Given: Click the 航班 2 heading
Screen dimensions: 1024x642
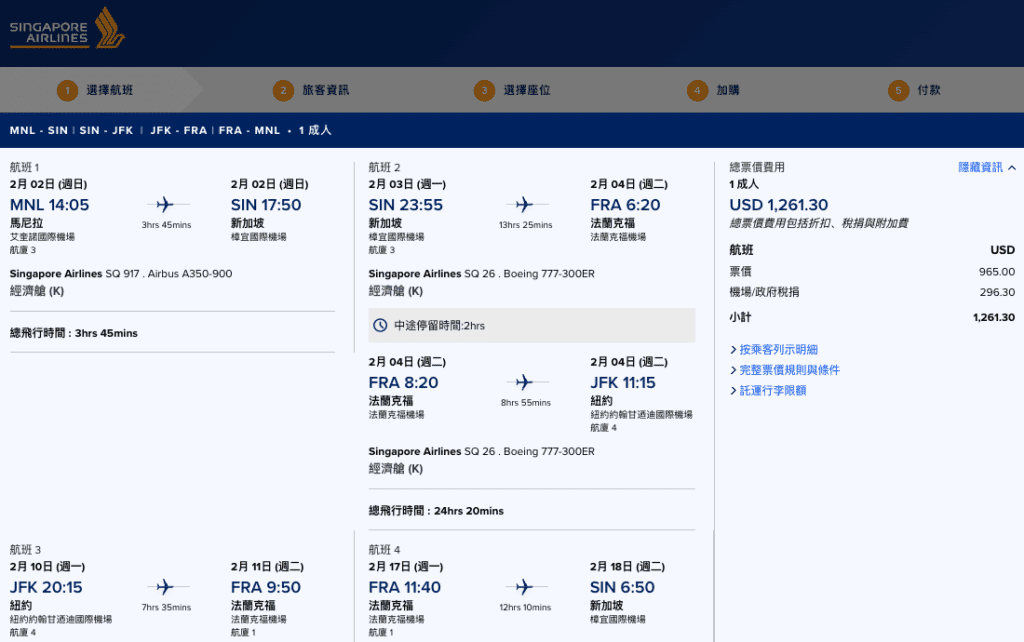Looking at the screenshot, I should click(384, 167).
